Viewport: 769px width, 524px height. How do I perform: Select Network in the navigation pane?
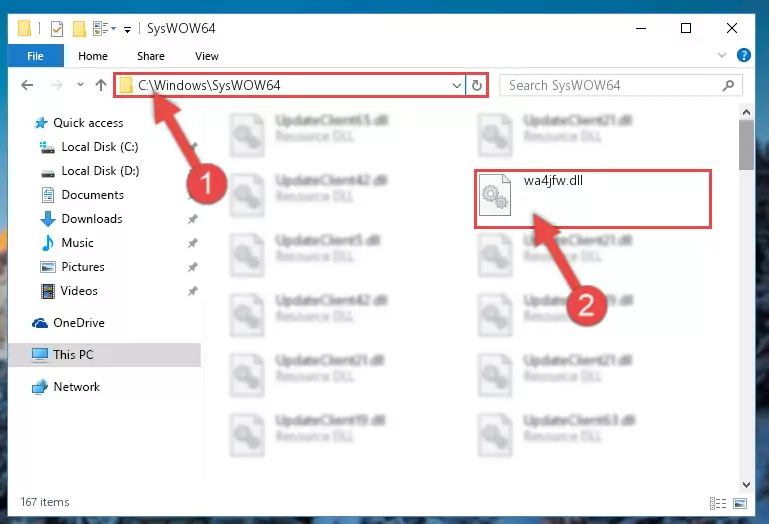click(76, 387)
